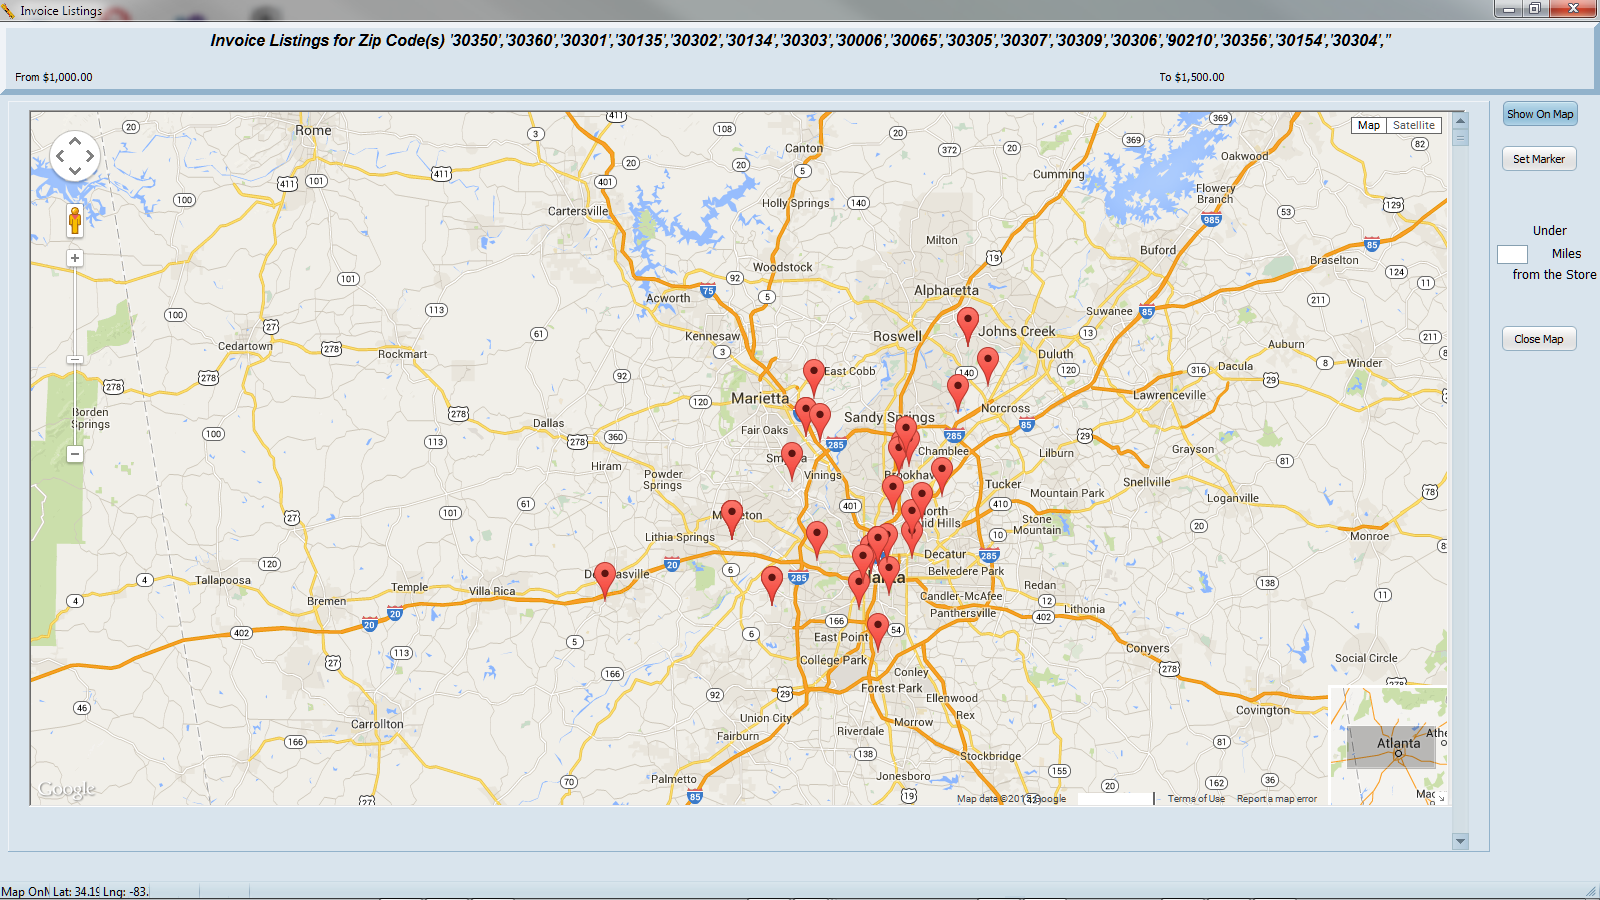Viewport: 1600px width, 900px height.
Task: Click the Villa Rica label on map
Action: pos(492,591)
